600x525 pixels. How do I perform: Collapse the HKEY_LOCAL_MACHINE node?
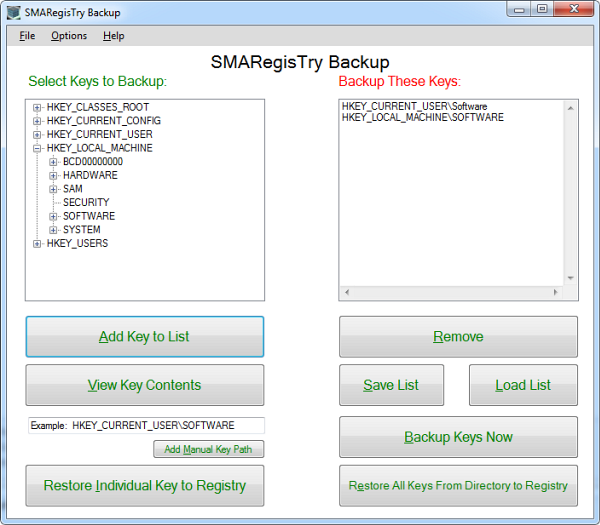point(37,148)
